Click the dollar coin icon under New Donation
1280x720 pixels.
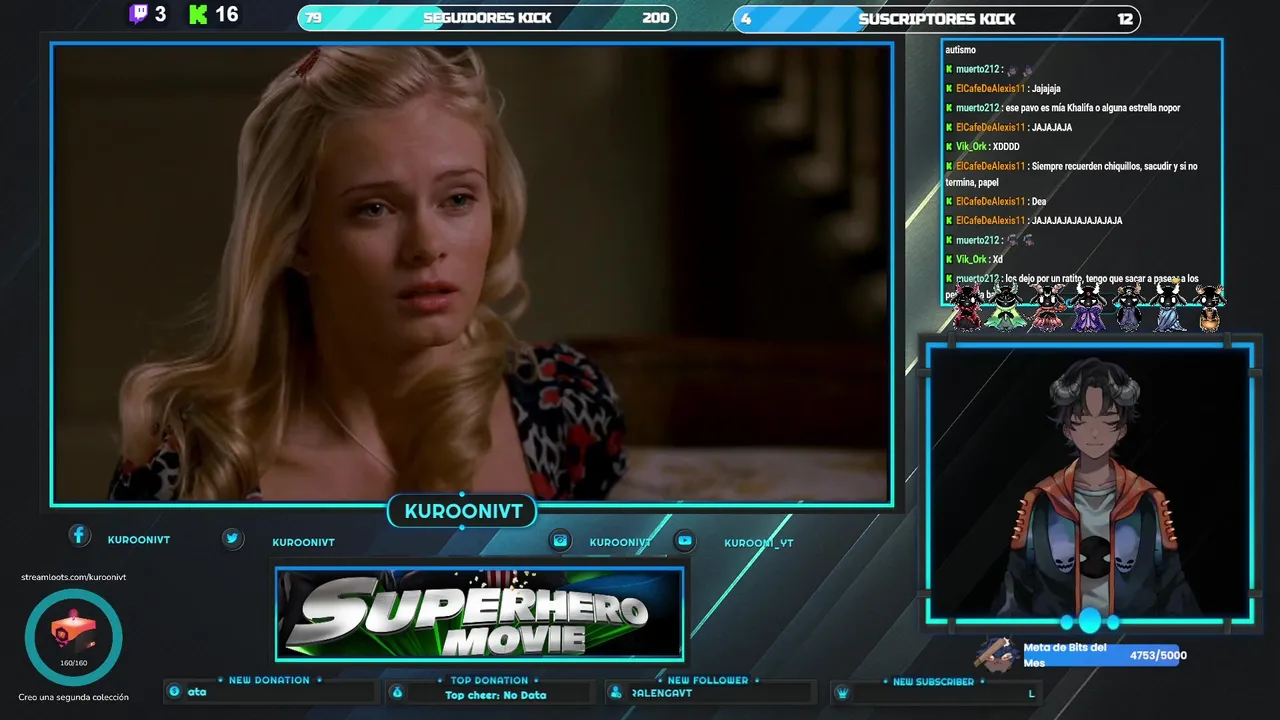click(175, 691)
